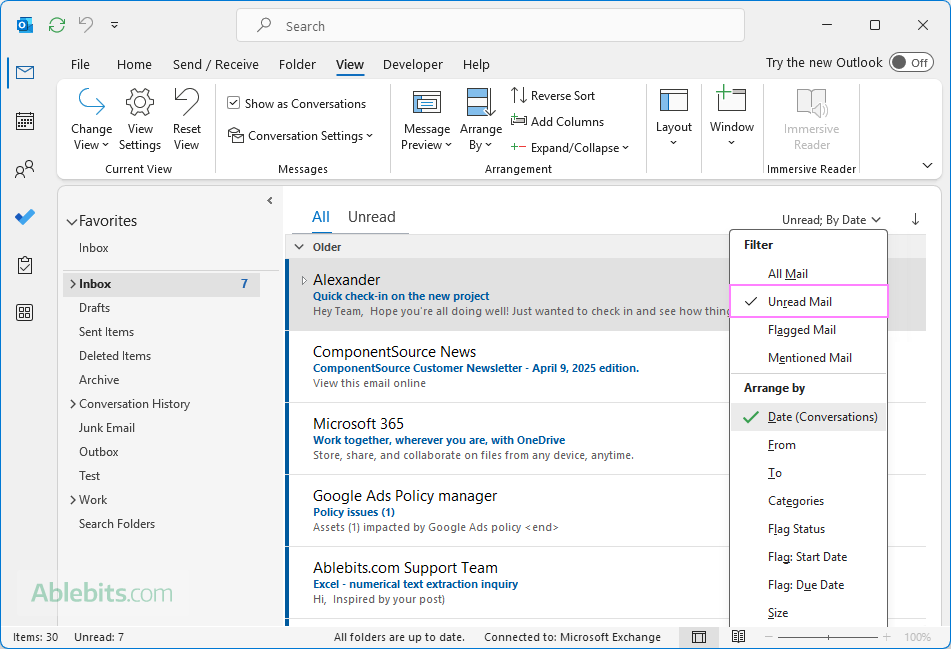This screenshot has width=951, height=649.
Task: Expand the Work folder in folder pane
Action: pos(73,500)
